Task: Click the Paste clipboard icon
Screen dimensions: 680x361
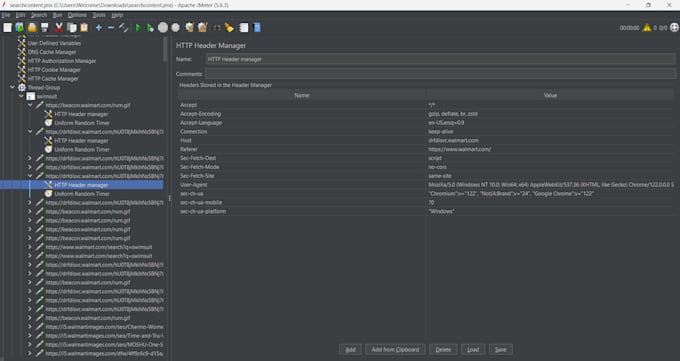Action: 84,28
